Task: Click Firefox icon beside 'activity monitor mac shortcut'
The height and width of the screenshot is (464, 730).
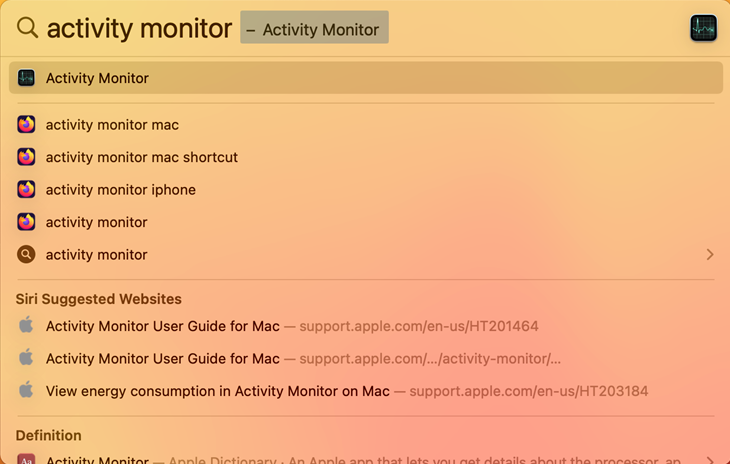Action: point(26,157)
